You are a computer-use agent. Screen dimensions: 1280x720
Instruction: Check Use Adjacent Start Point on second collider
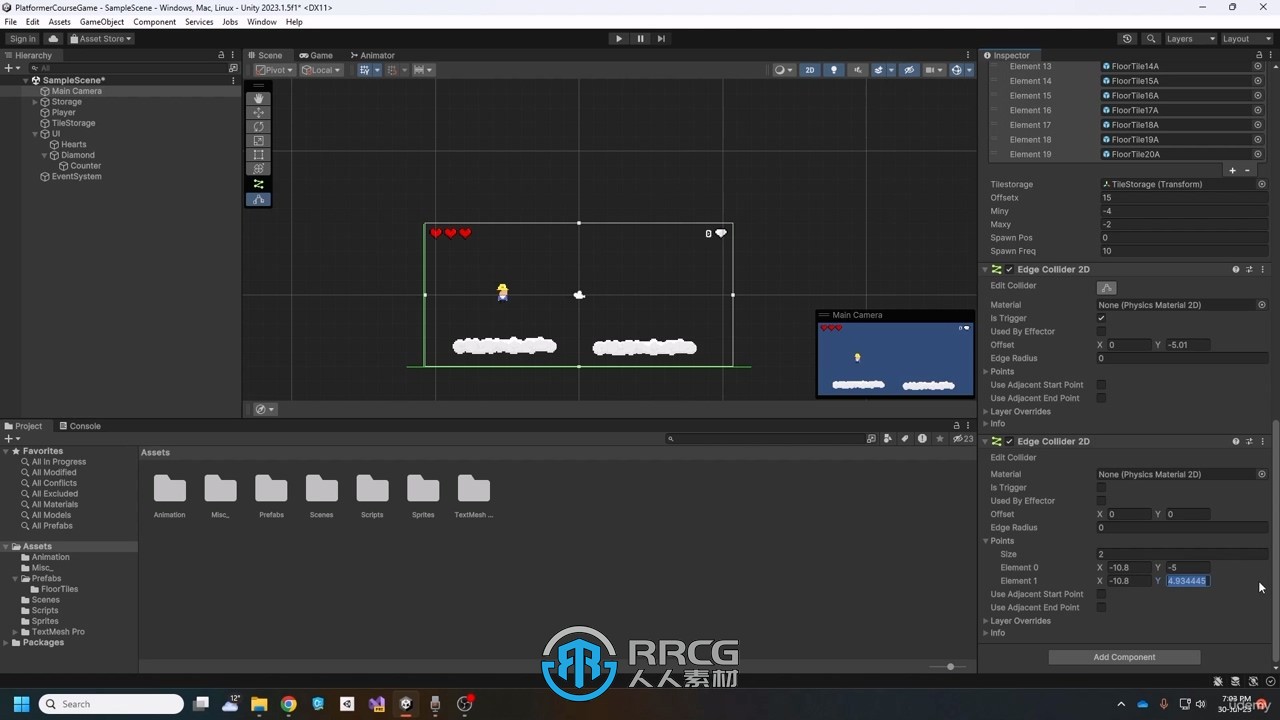point(1101,594)
